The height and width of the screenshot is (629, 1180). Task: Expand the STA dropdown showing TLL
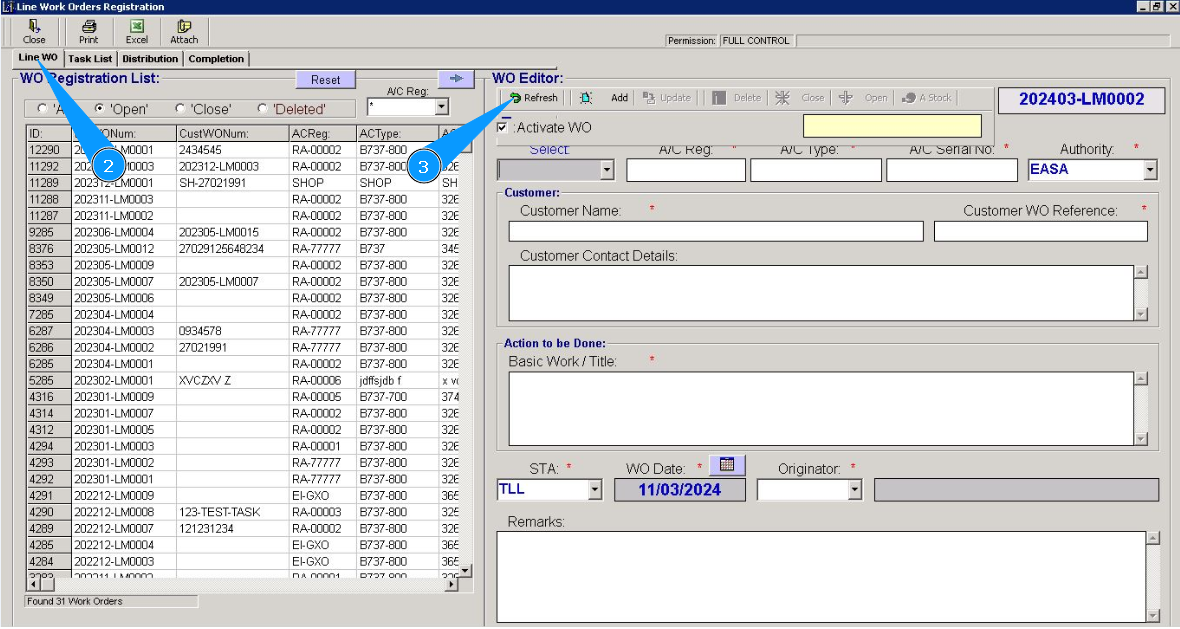595,490
